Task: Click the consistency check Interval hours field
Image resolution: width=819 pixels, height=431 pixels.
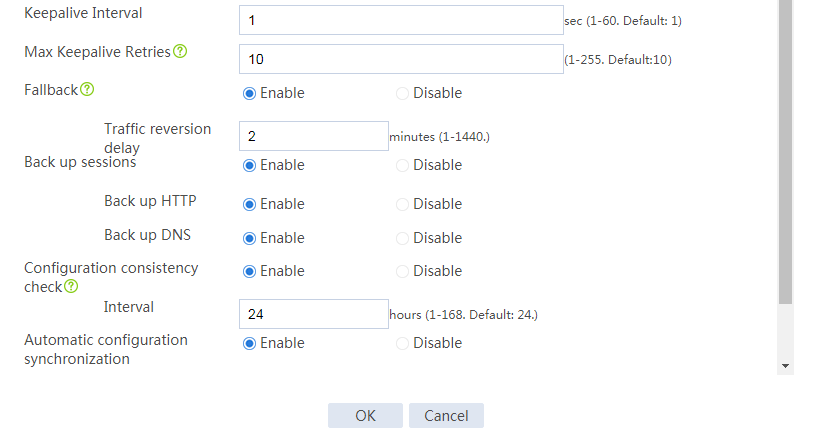Action: coord(314,314)
